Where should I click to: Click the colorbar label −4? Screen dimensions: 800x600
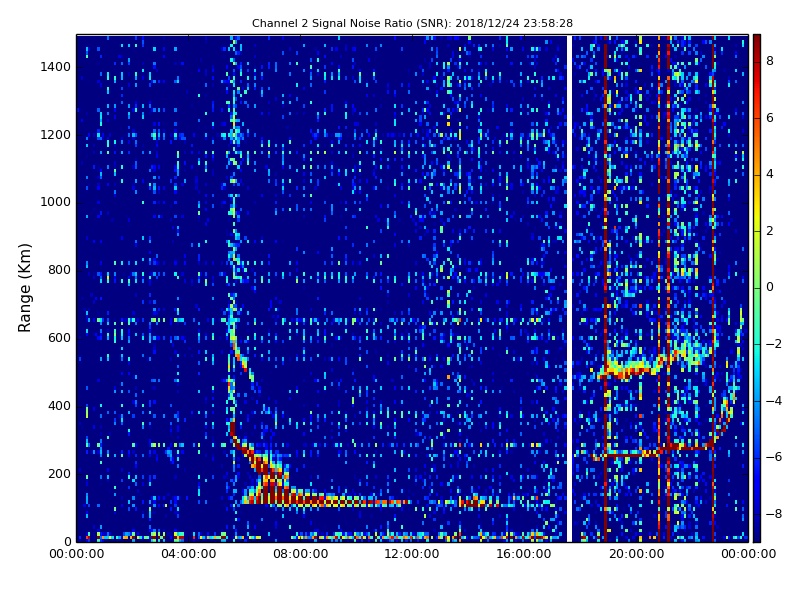[774, 401]
